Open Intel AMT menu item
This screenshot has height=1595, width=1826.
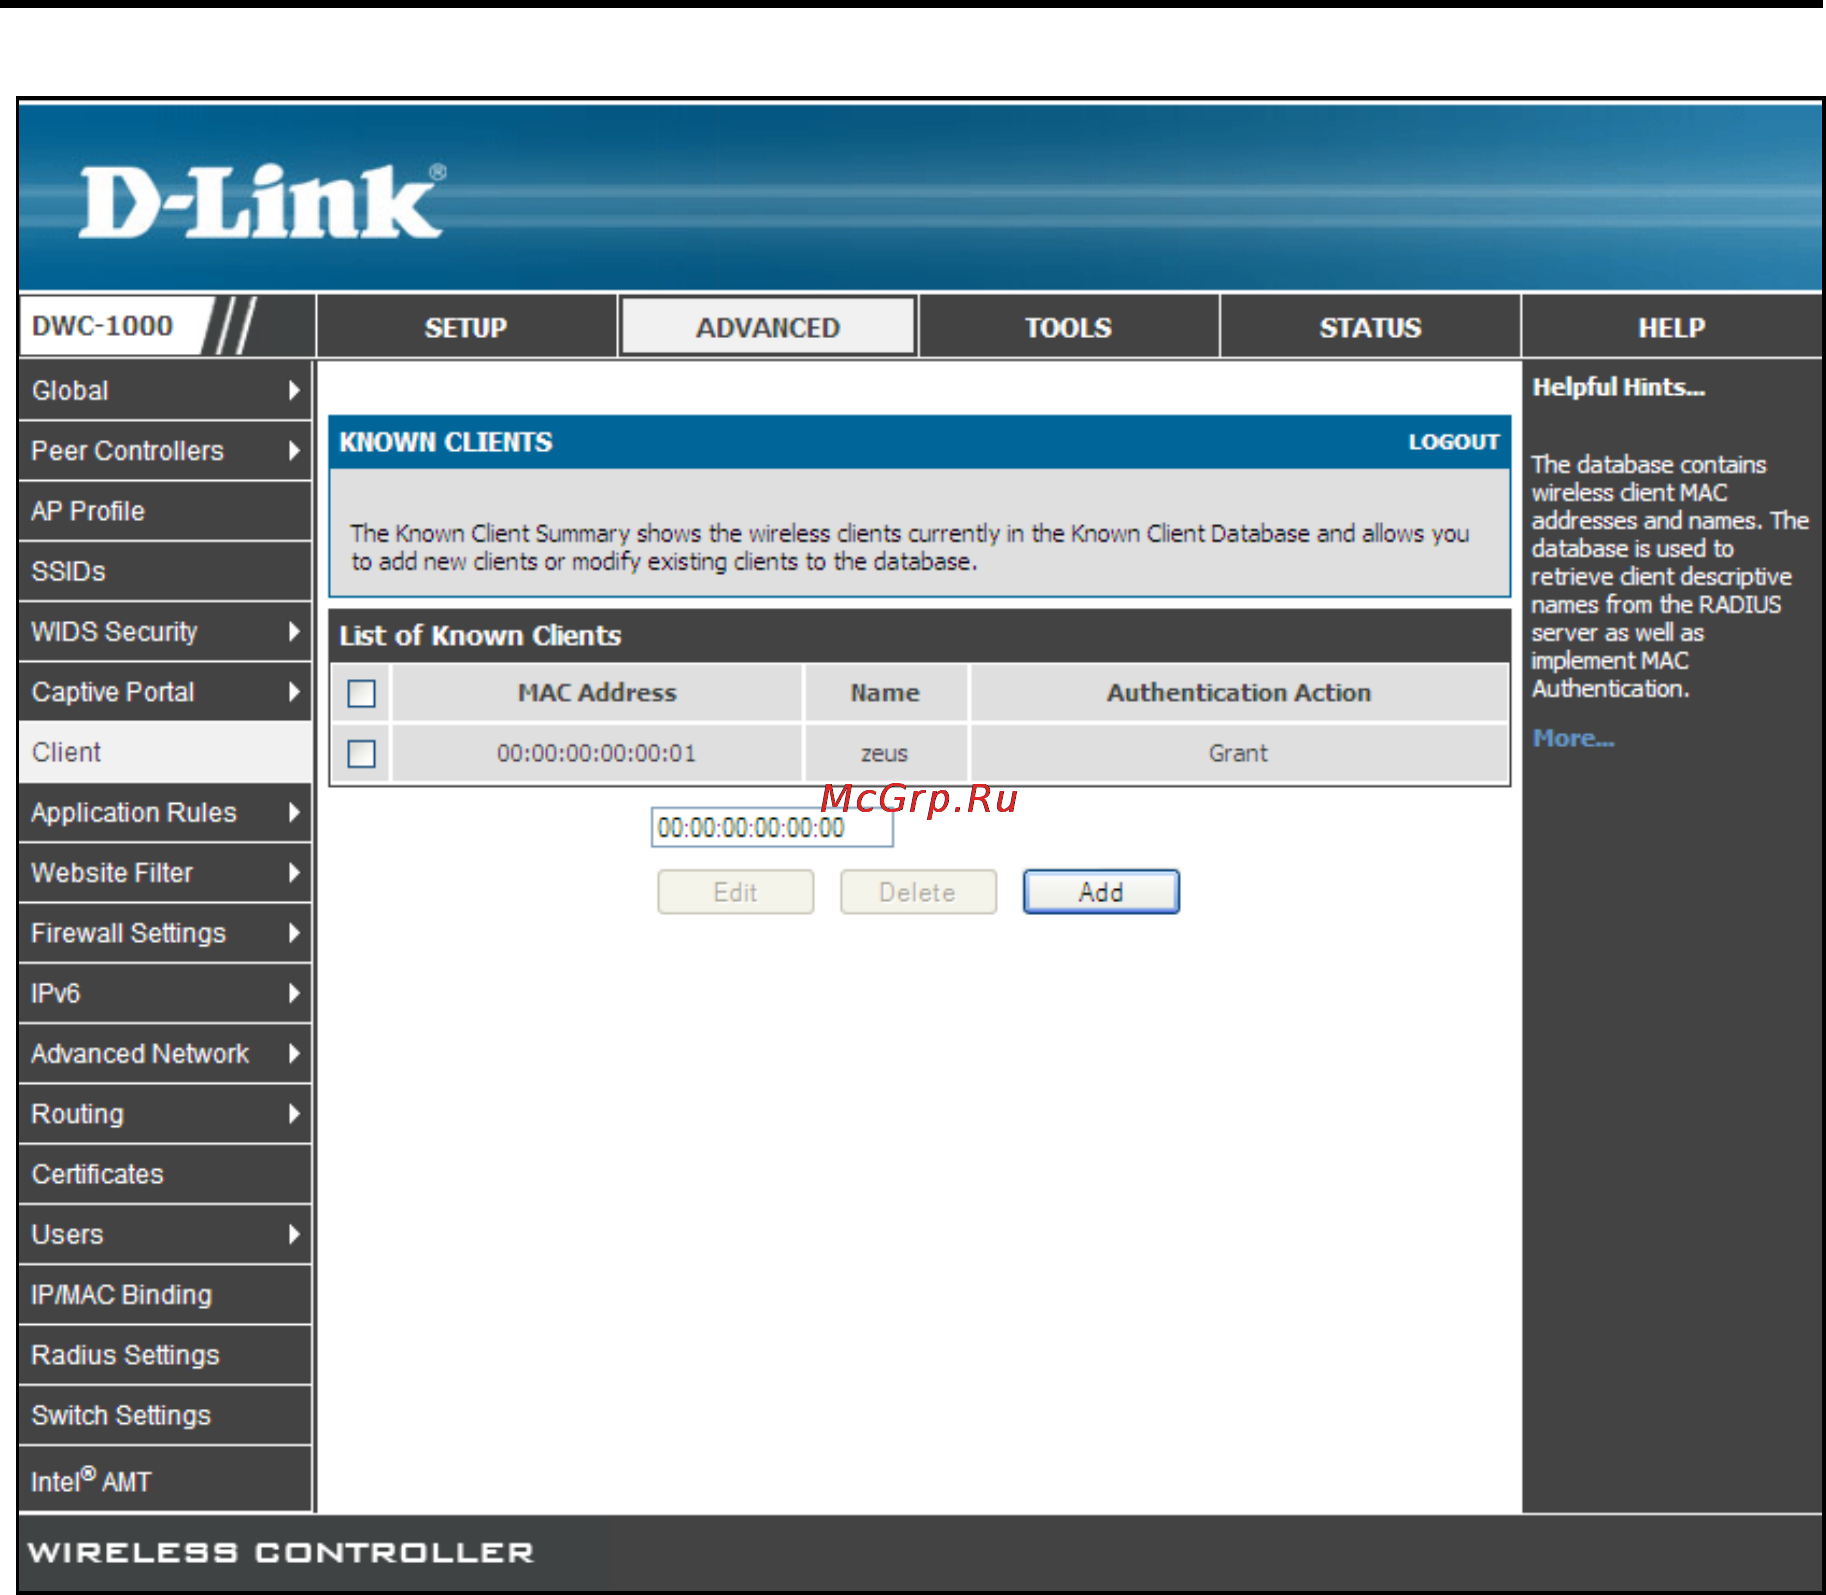pos(165,1479)
